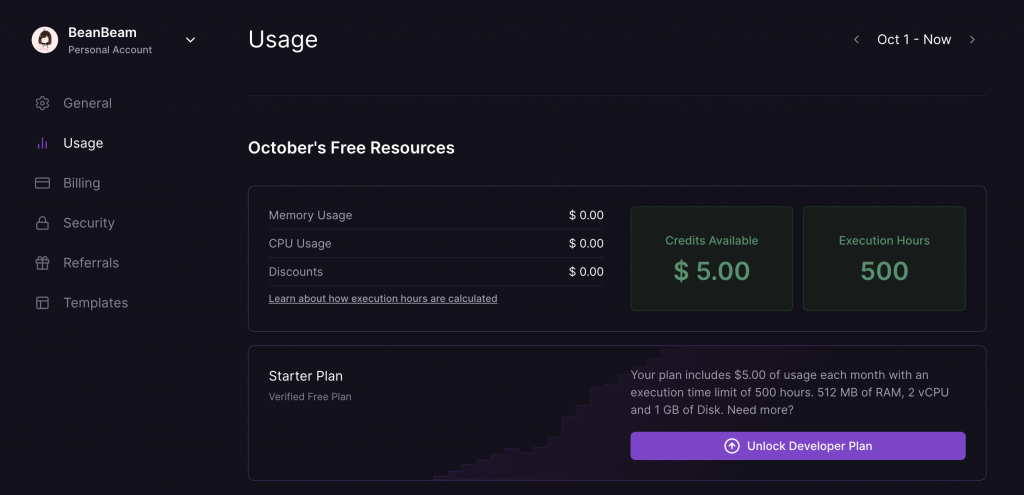Image resolution: width=1024 pixels, height=495 pixels.
Task: Click the Execution Hours card
Action: point(884,258)
